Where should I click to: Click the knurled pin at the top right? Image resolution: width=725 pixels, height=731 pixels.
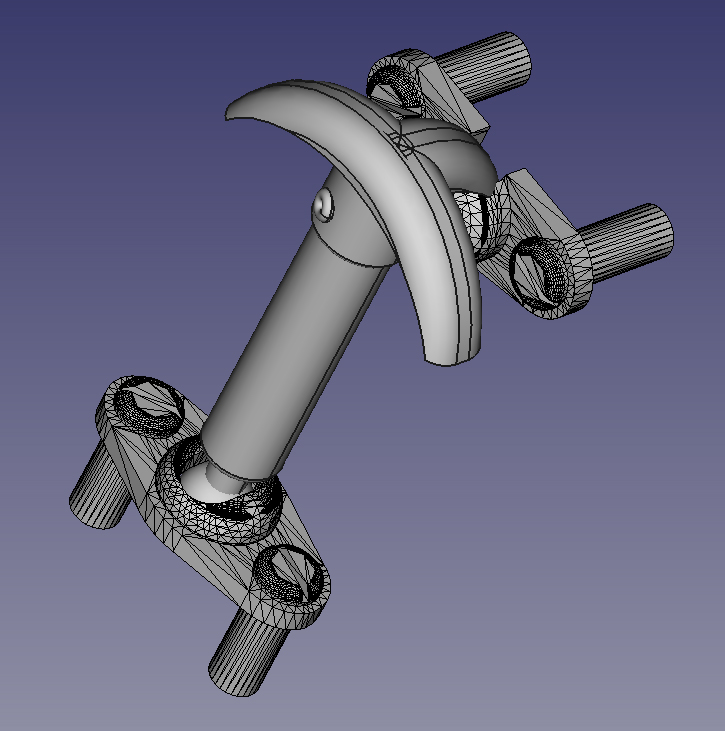click(485, 67)
